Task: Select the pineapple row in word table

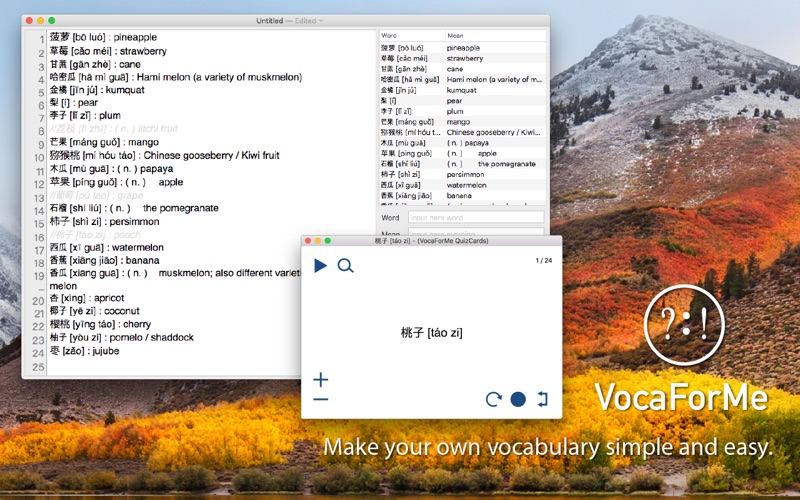Action: click(462, 48)
